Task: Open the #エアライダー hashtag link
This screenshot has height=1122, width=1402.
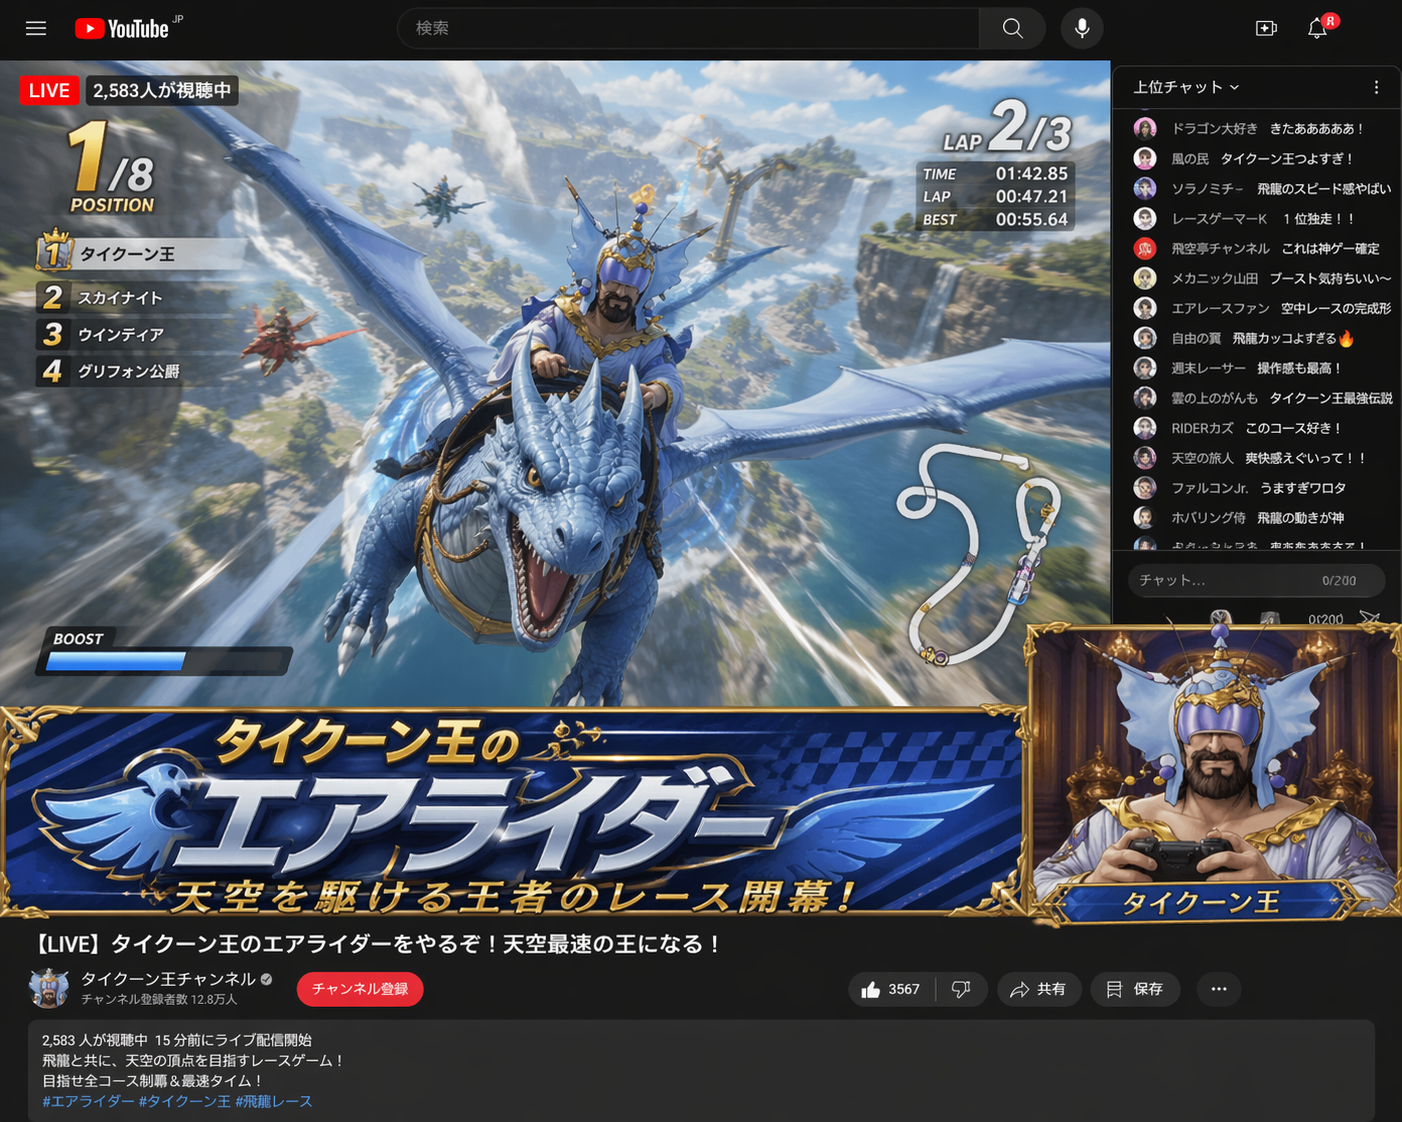Action: (88, 1101)
